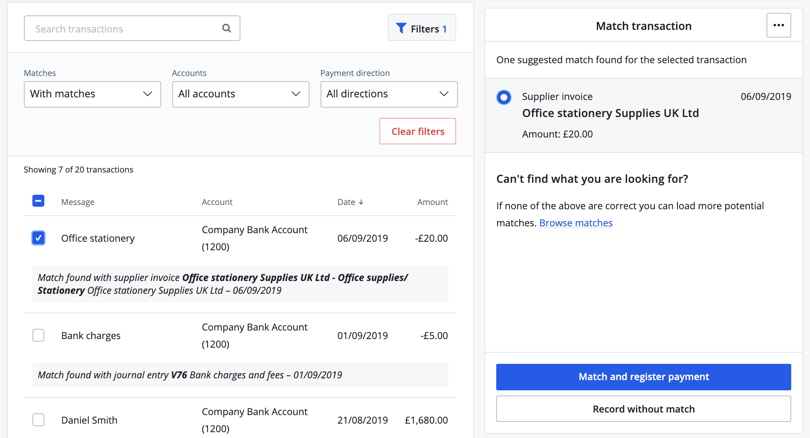
Task: Follow the Browse matches link
Action: tap(576, 223)
